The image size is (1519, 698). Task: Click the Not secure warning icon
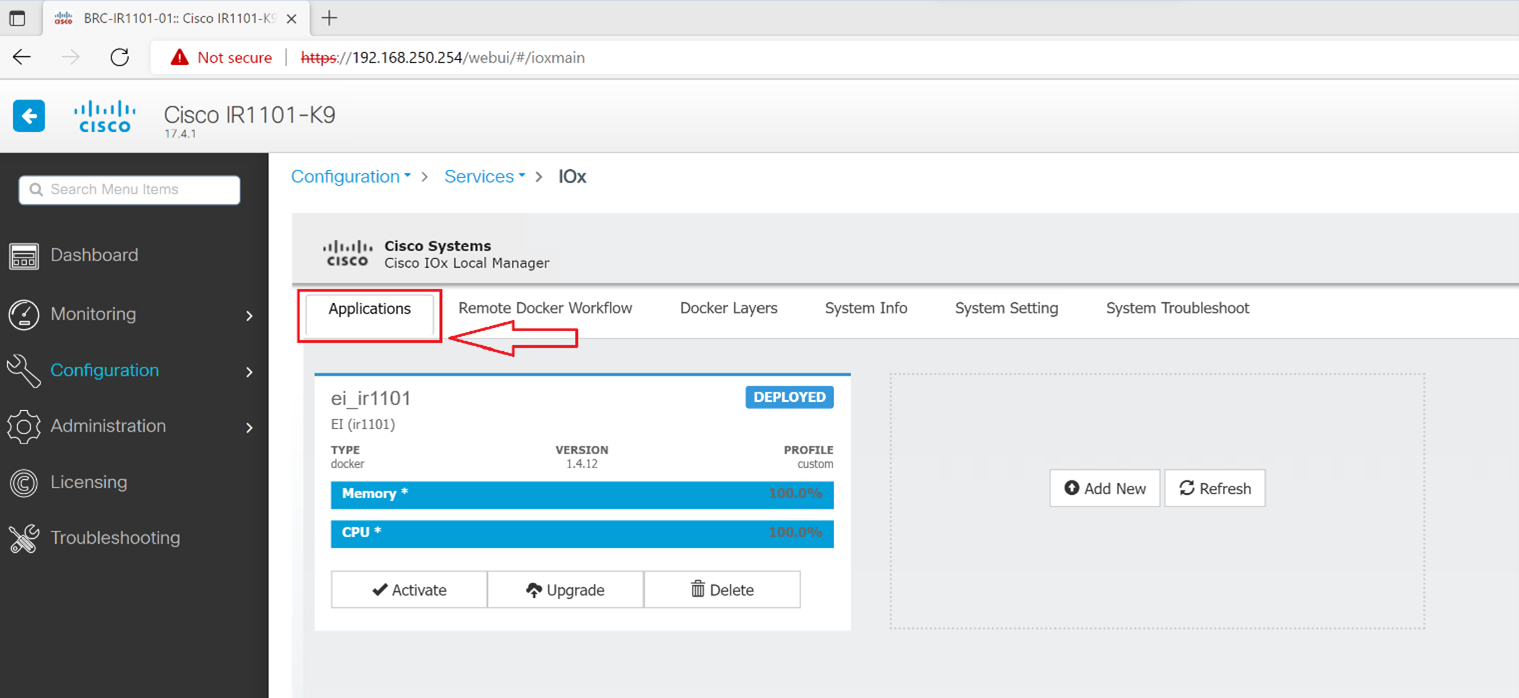(x=180, y=57)
